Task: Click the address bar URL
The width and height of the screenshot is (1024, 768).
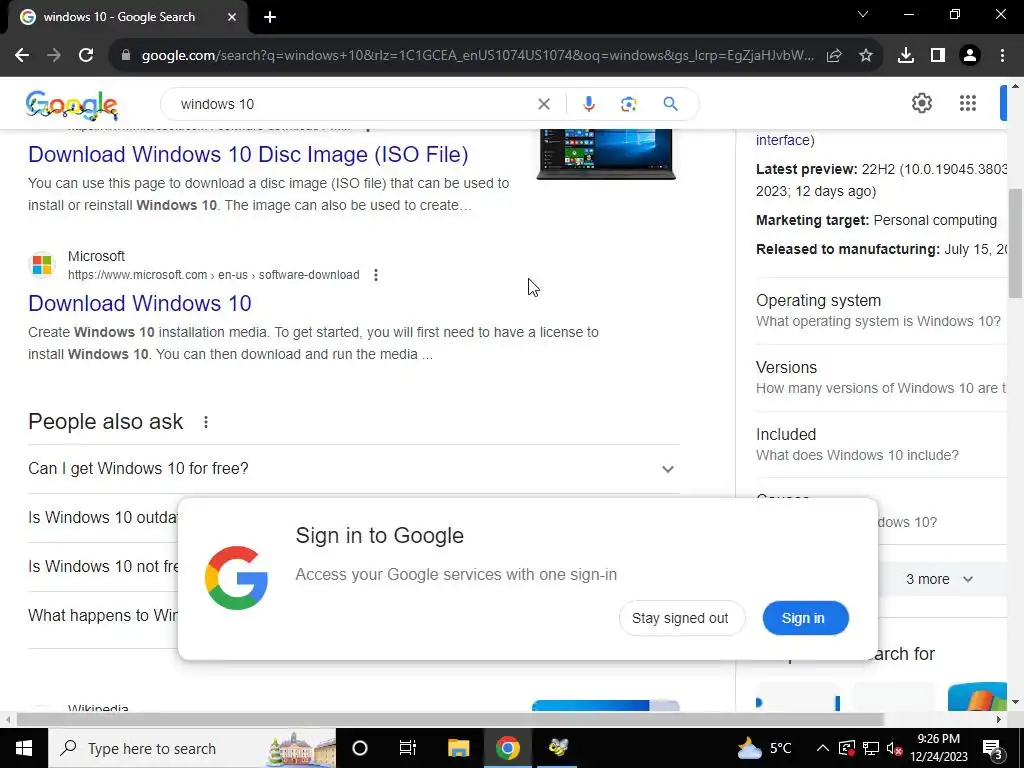Action: coord(477,56)
